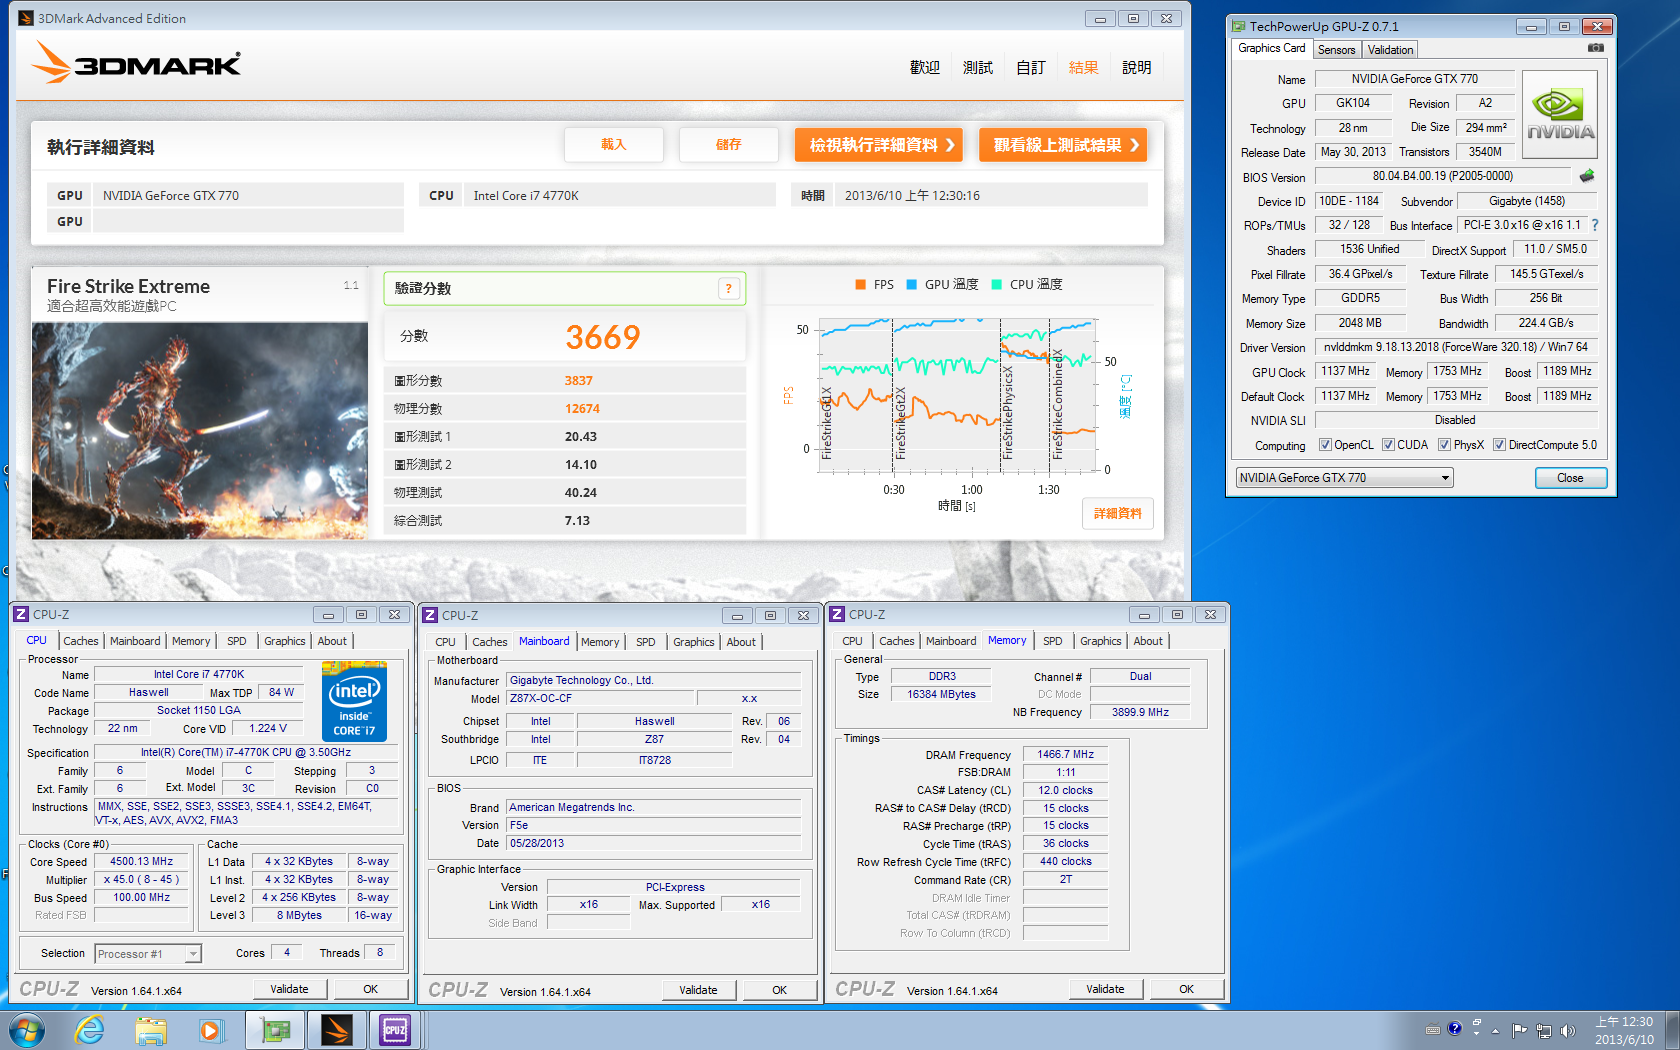Open the Graphics tab in the right CPU-Z window
1680x1050 pixels.
click(x=1101, y=641)
